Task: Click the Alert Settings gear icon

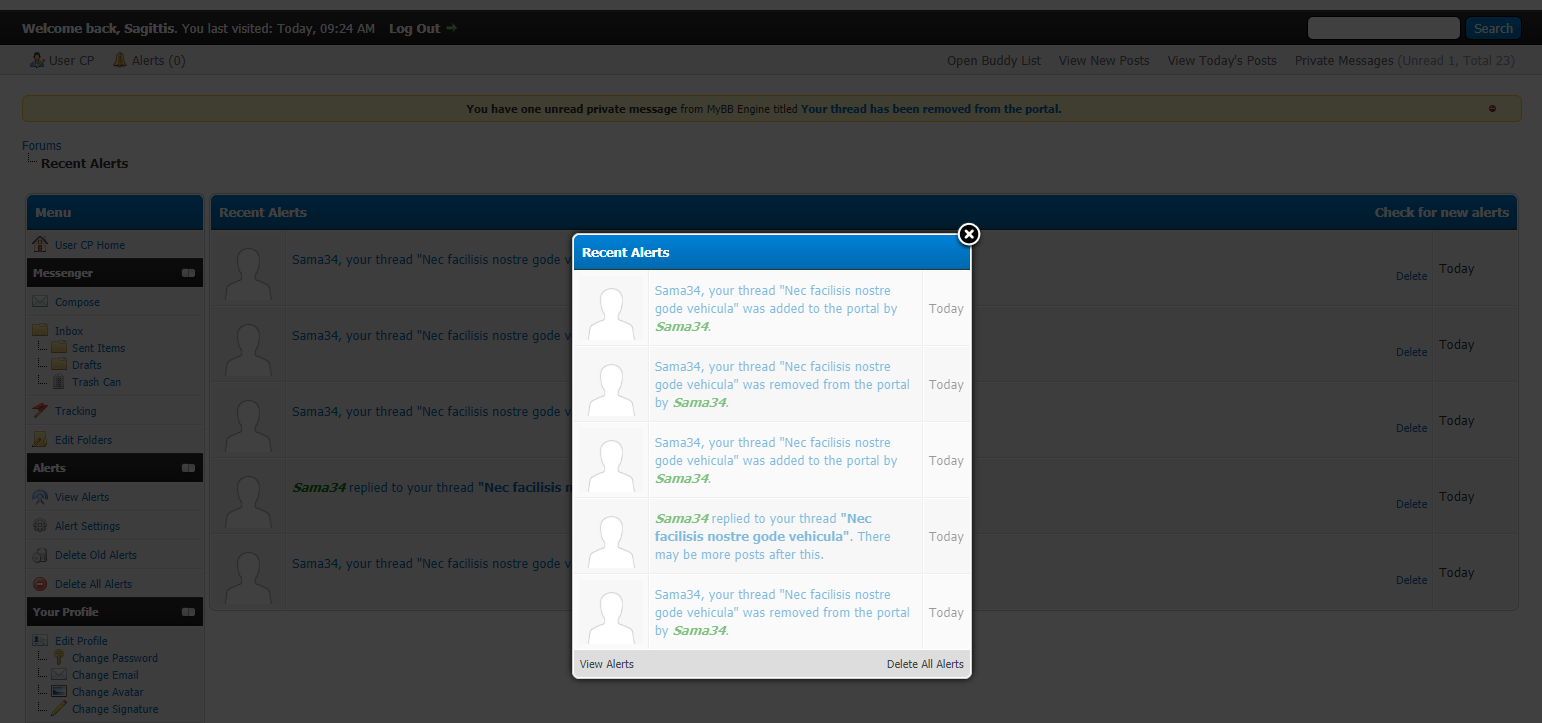Action: [40, 526]
